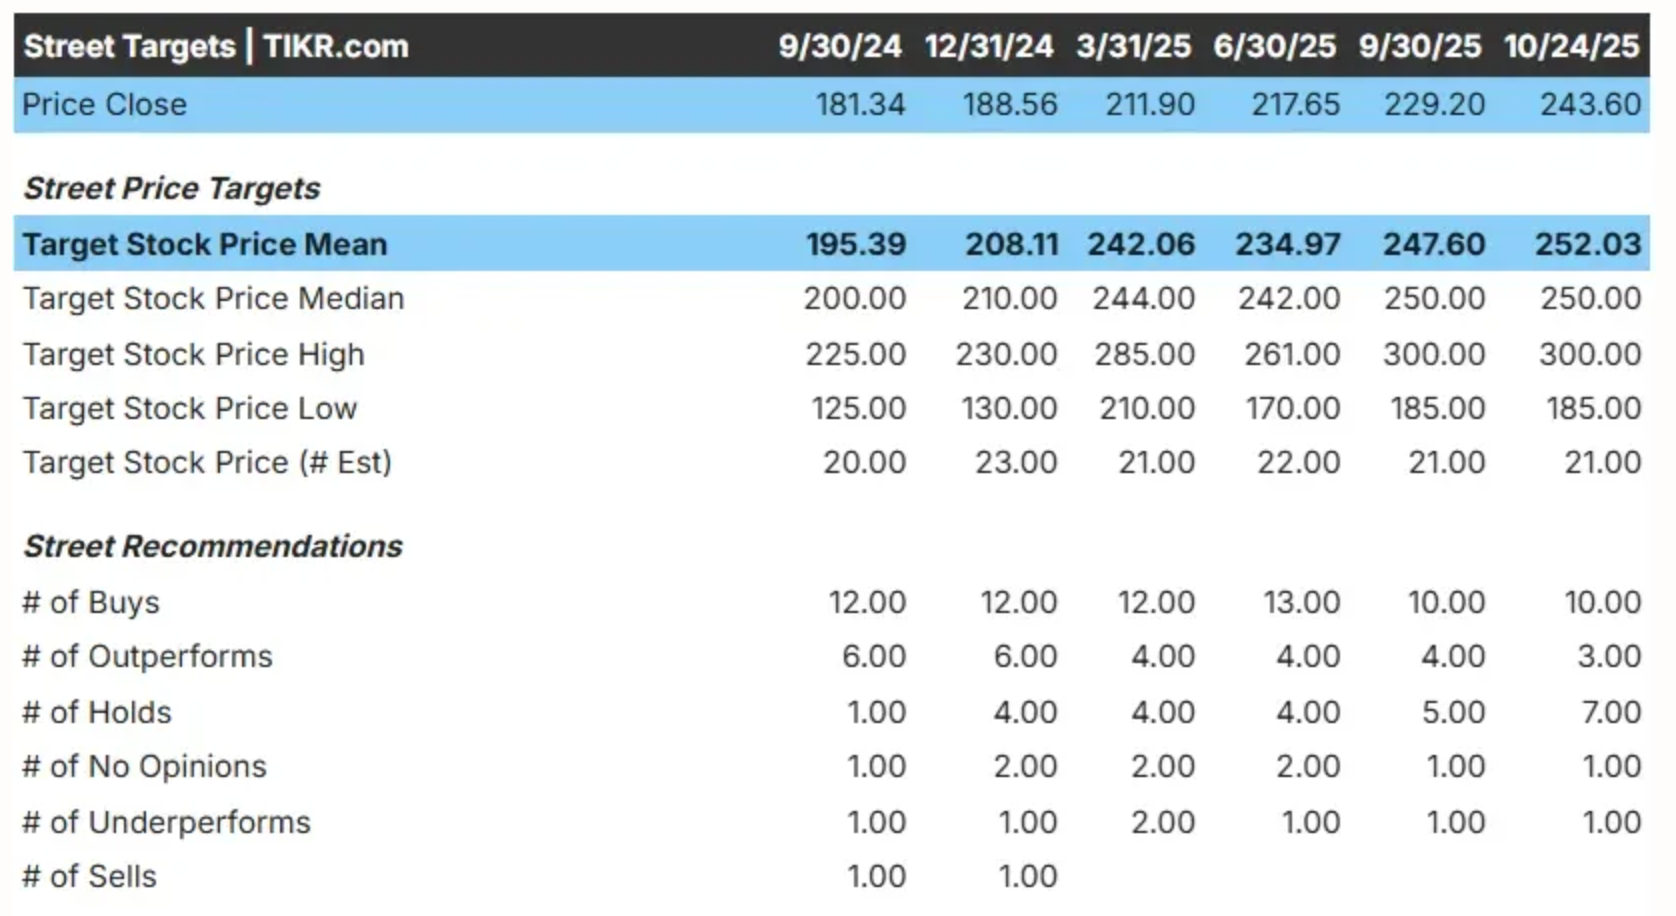This screenshot has height=916, width=1676.
Task: Highlight the Target Stock Price Mean row label
Action: pyautogui.click(x=204, y=244)
